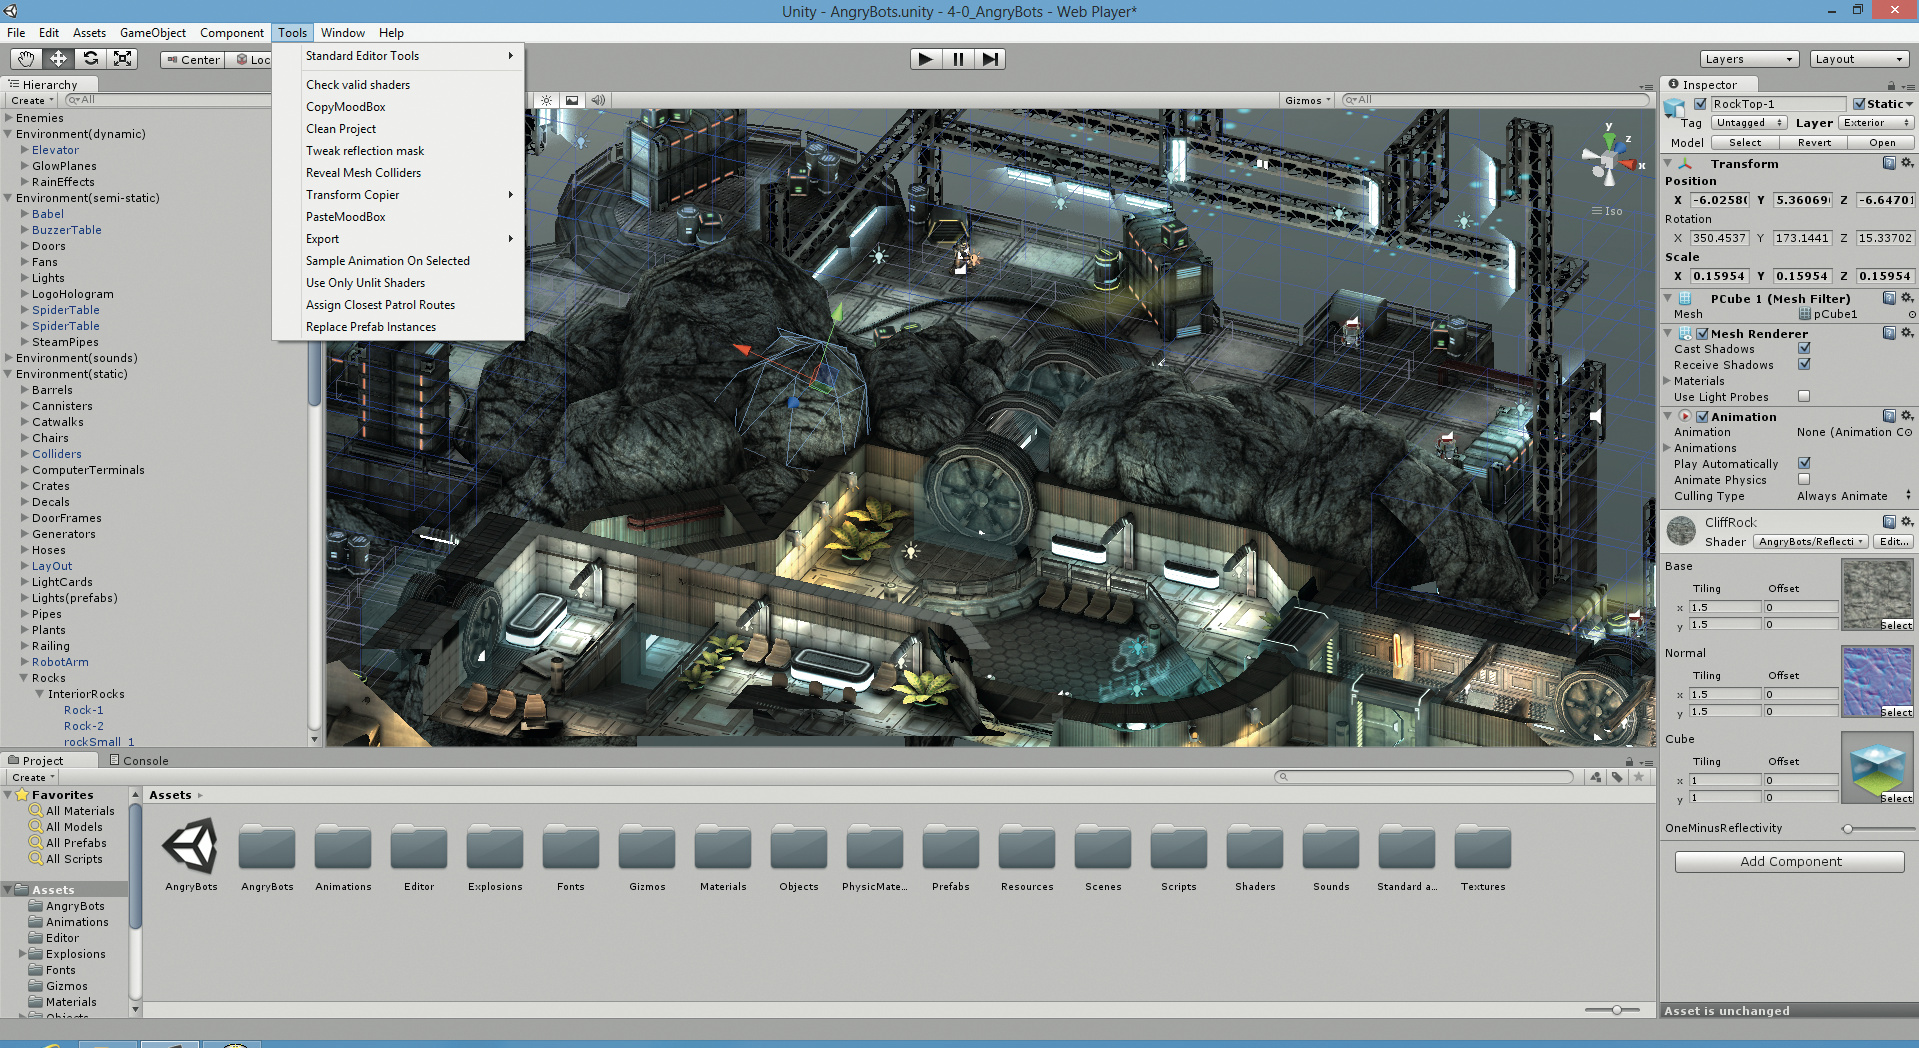Open the Gizmos dropdown

click(x=1307, y=100)
